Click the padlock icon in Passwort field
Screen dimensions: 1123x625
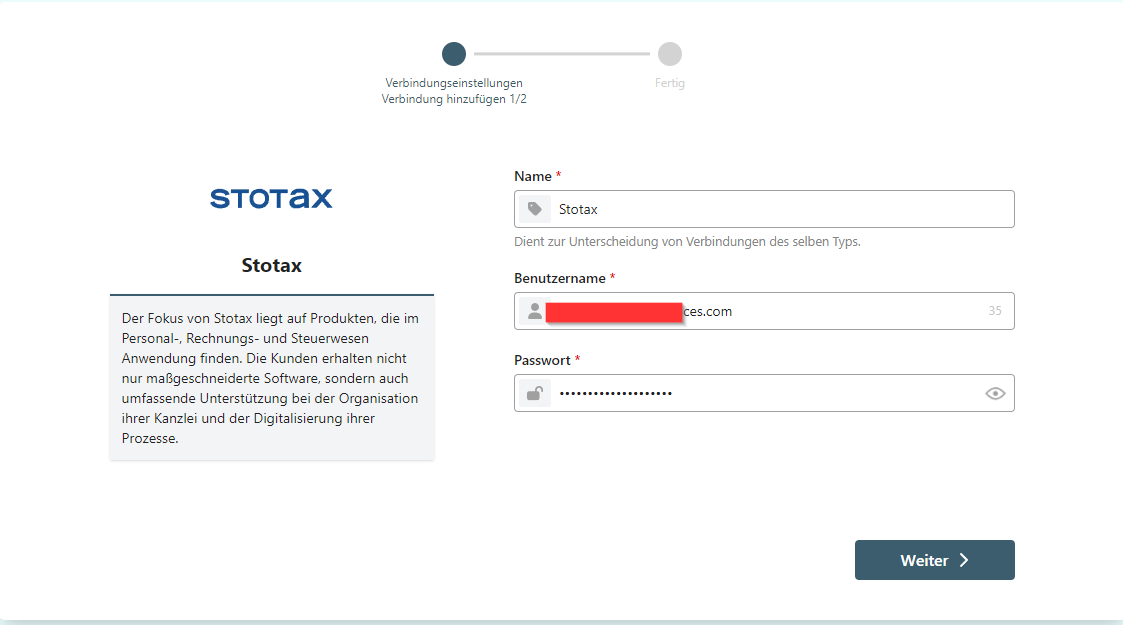click(534, 393)
